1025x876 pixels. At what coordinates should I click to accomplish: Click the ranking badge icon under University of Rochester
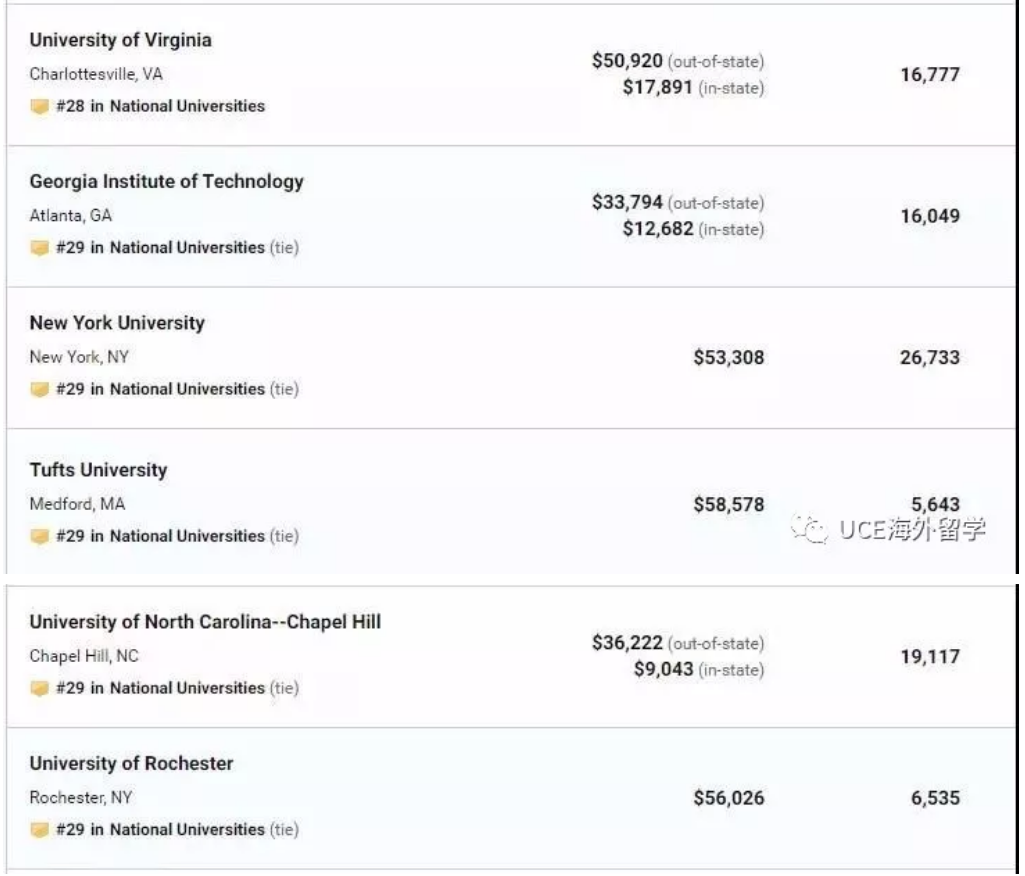tap(40, 830)
